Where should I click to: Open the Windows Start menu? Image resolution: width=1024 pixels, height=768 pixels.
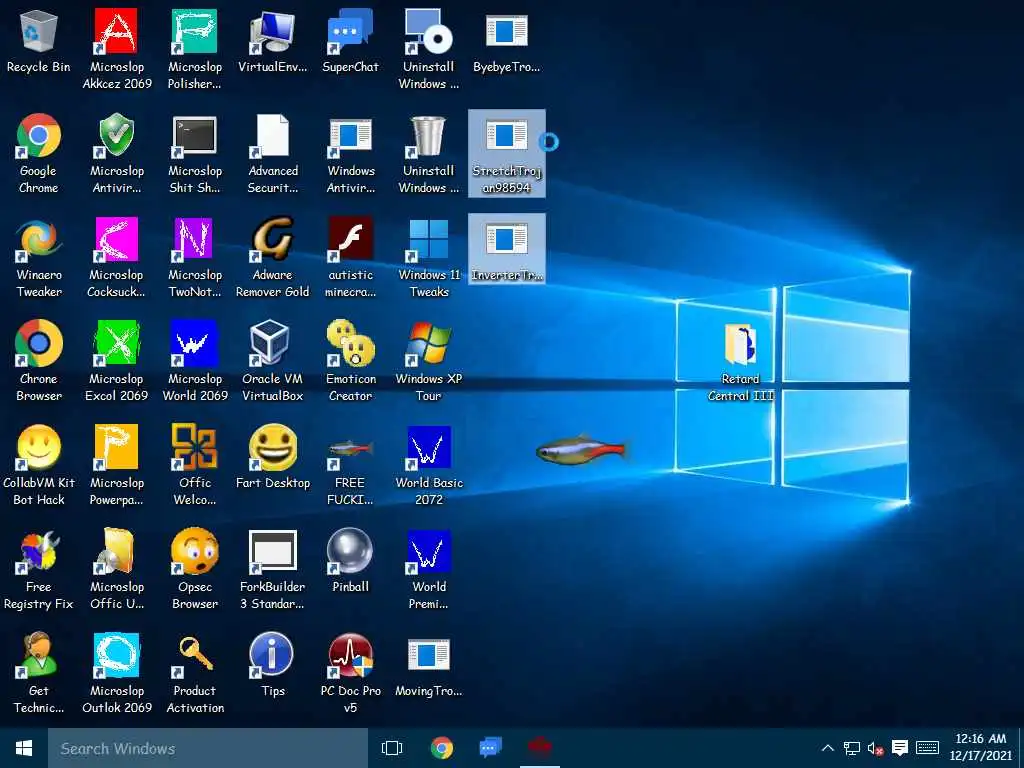(24, 748)
